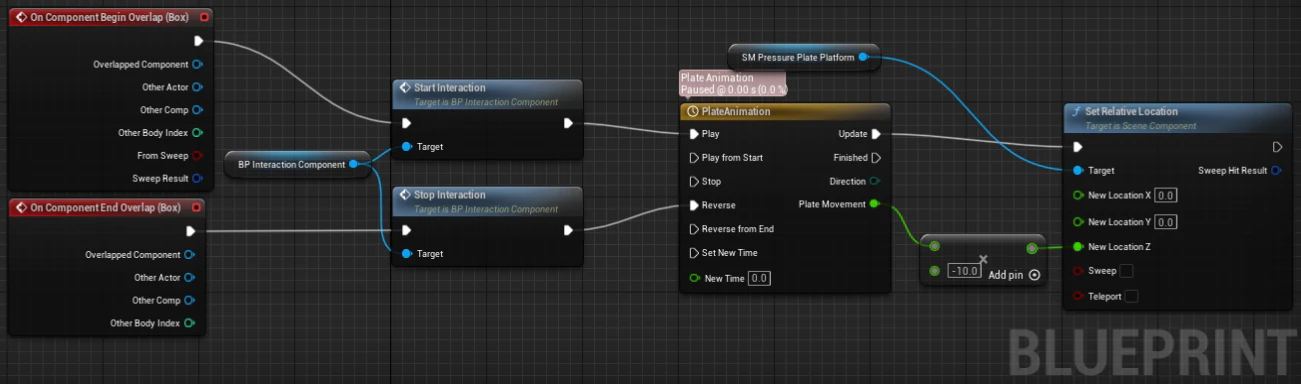Screen dimensions: 1301x384
Task: Select the SM Pressure Plate Platform variable node
Action: click(x=804, y=57)
